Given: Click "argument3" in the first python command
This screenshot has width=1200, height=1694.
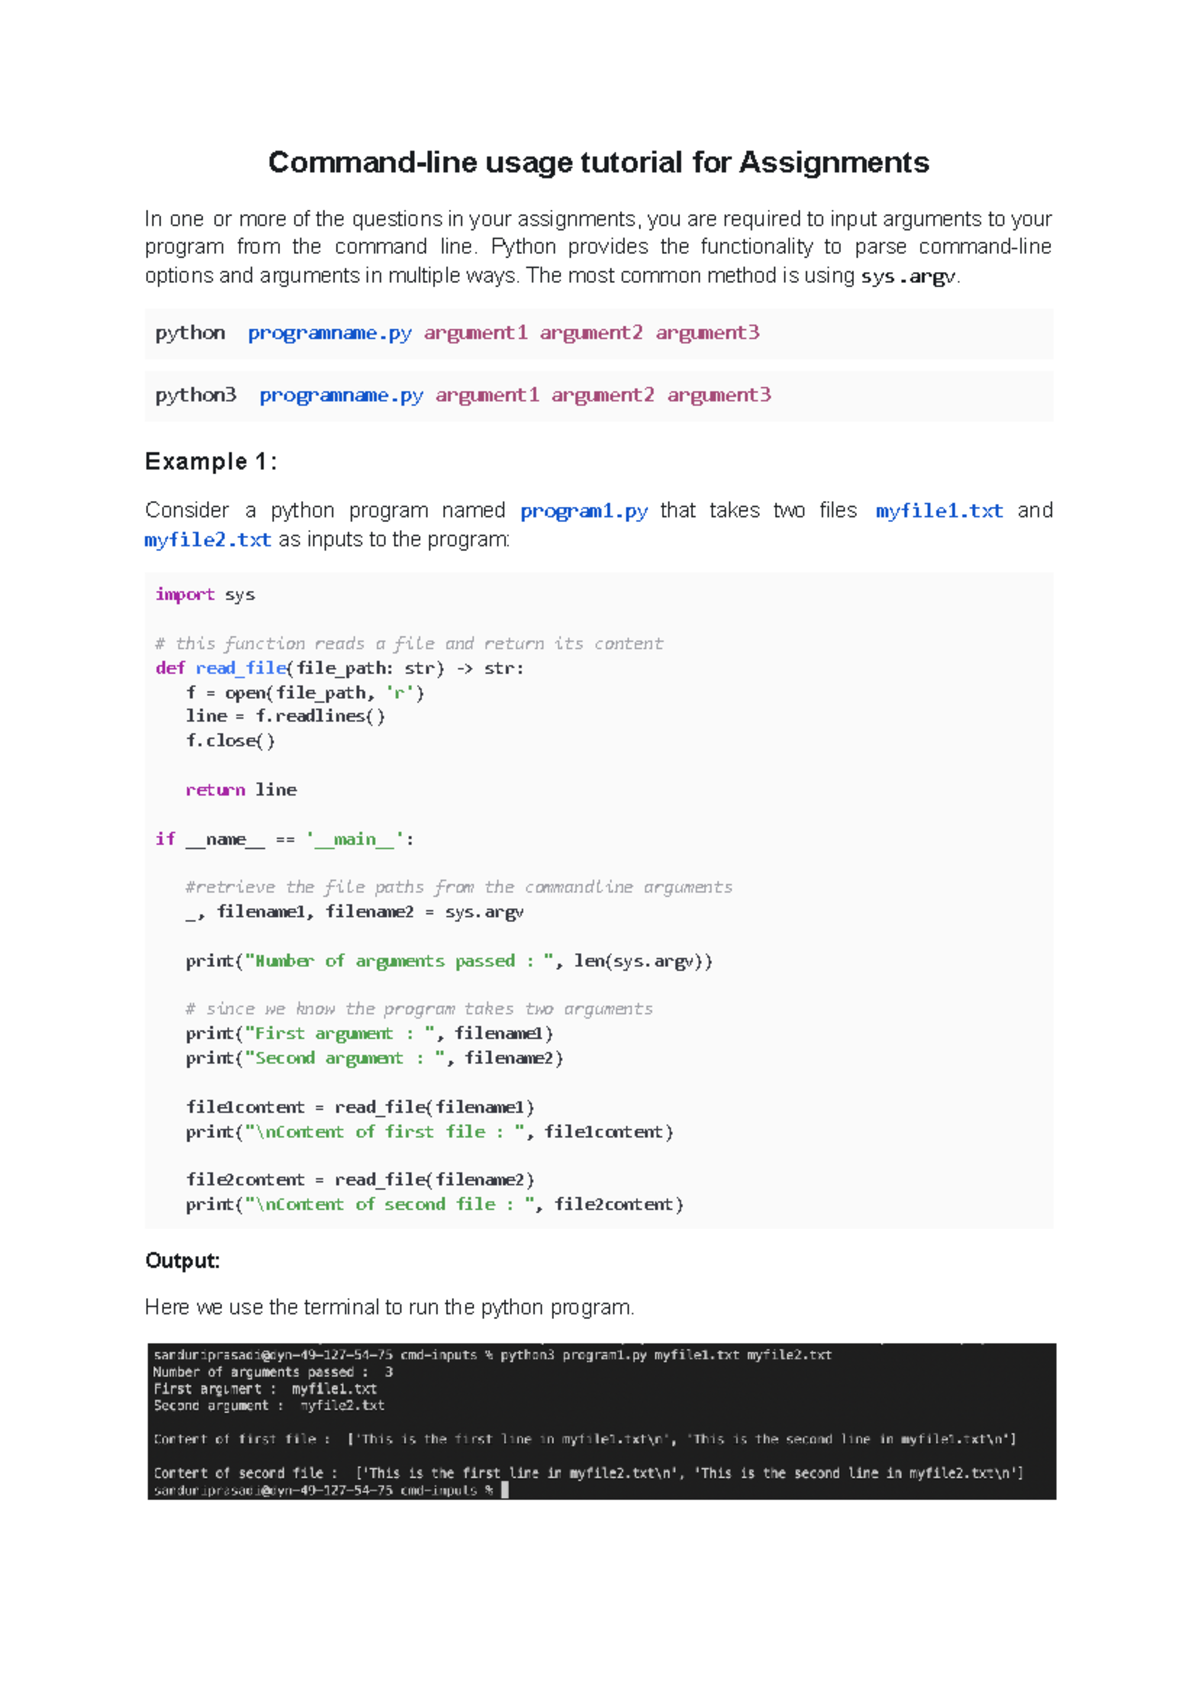Looking at the screenshot, I should [707, 332].
